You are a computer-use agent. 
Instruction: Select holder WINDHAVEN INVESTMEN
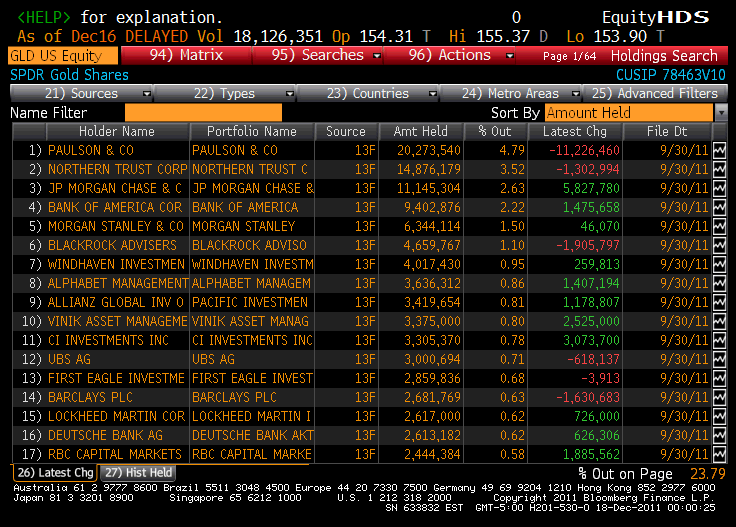pos(116,265)
